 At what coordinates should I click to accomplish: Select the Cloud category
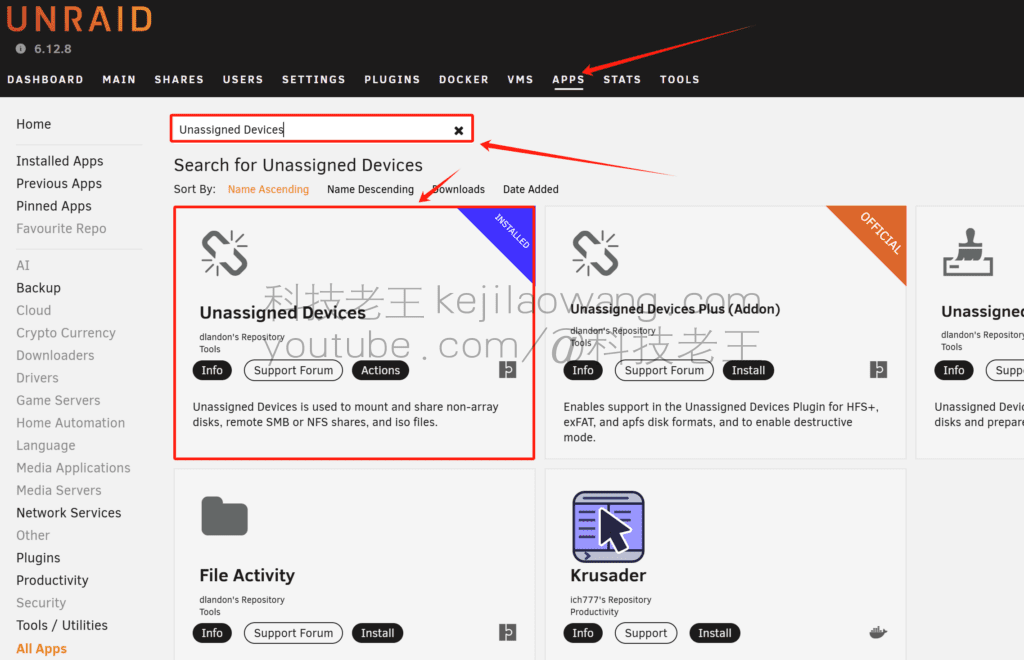33,310
